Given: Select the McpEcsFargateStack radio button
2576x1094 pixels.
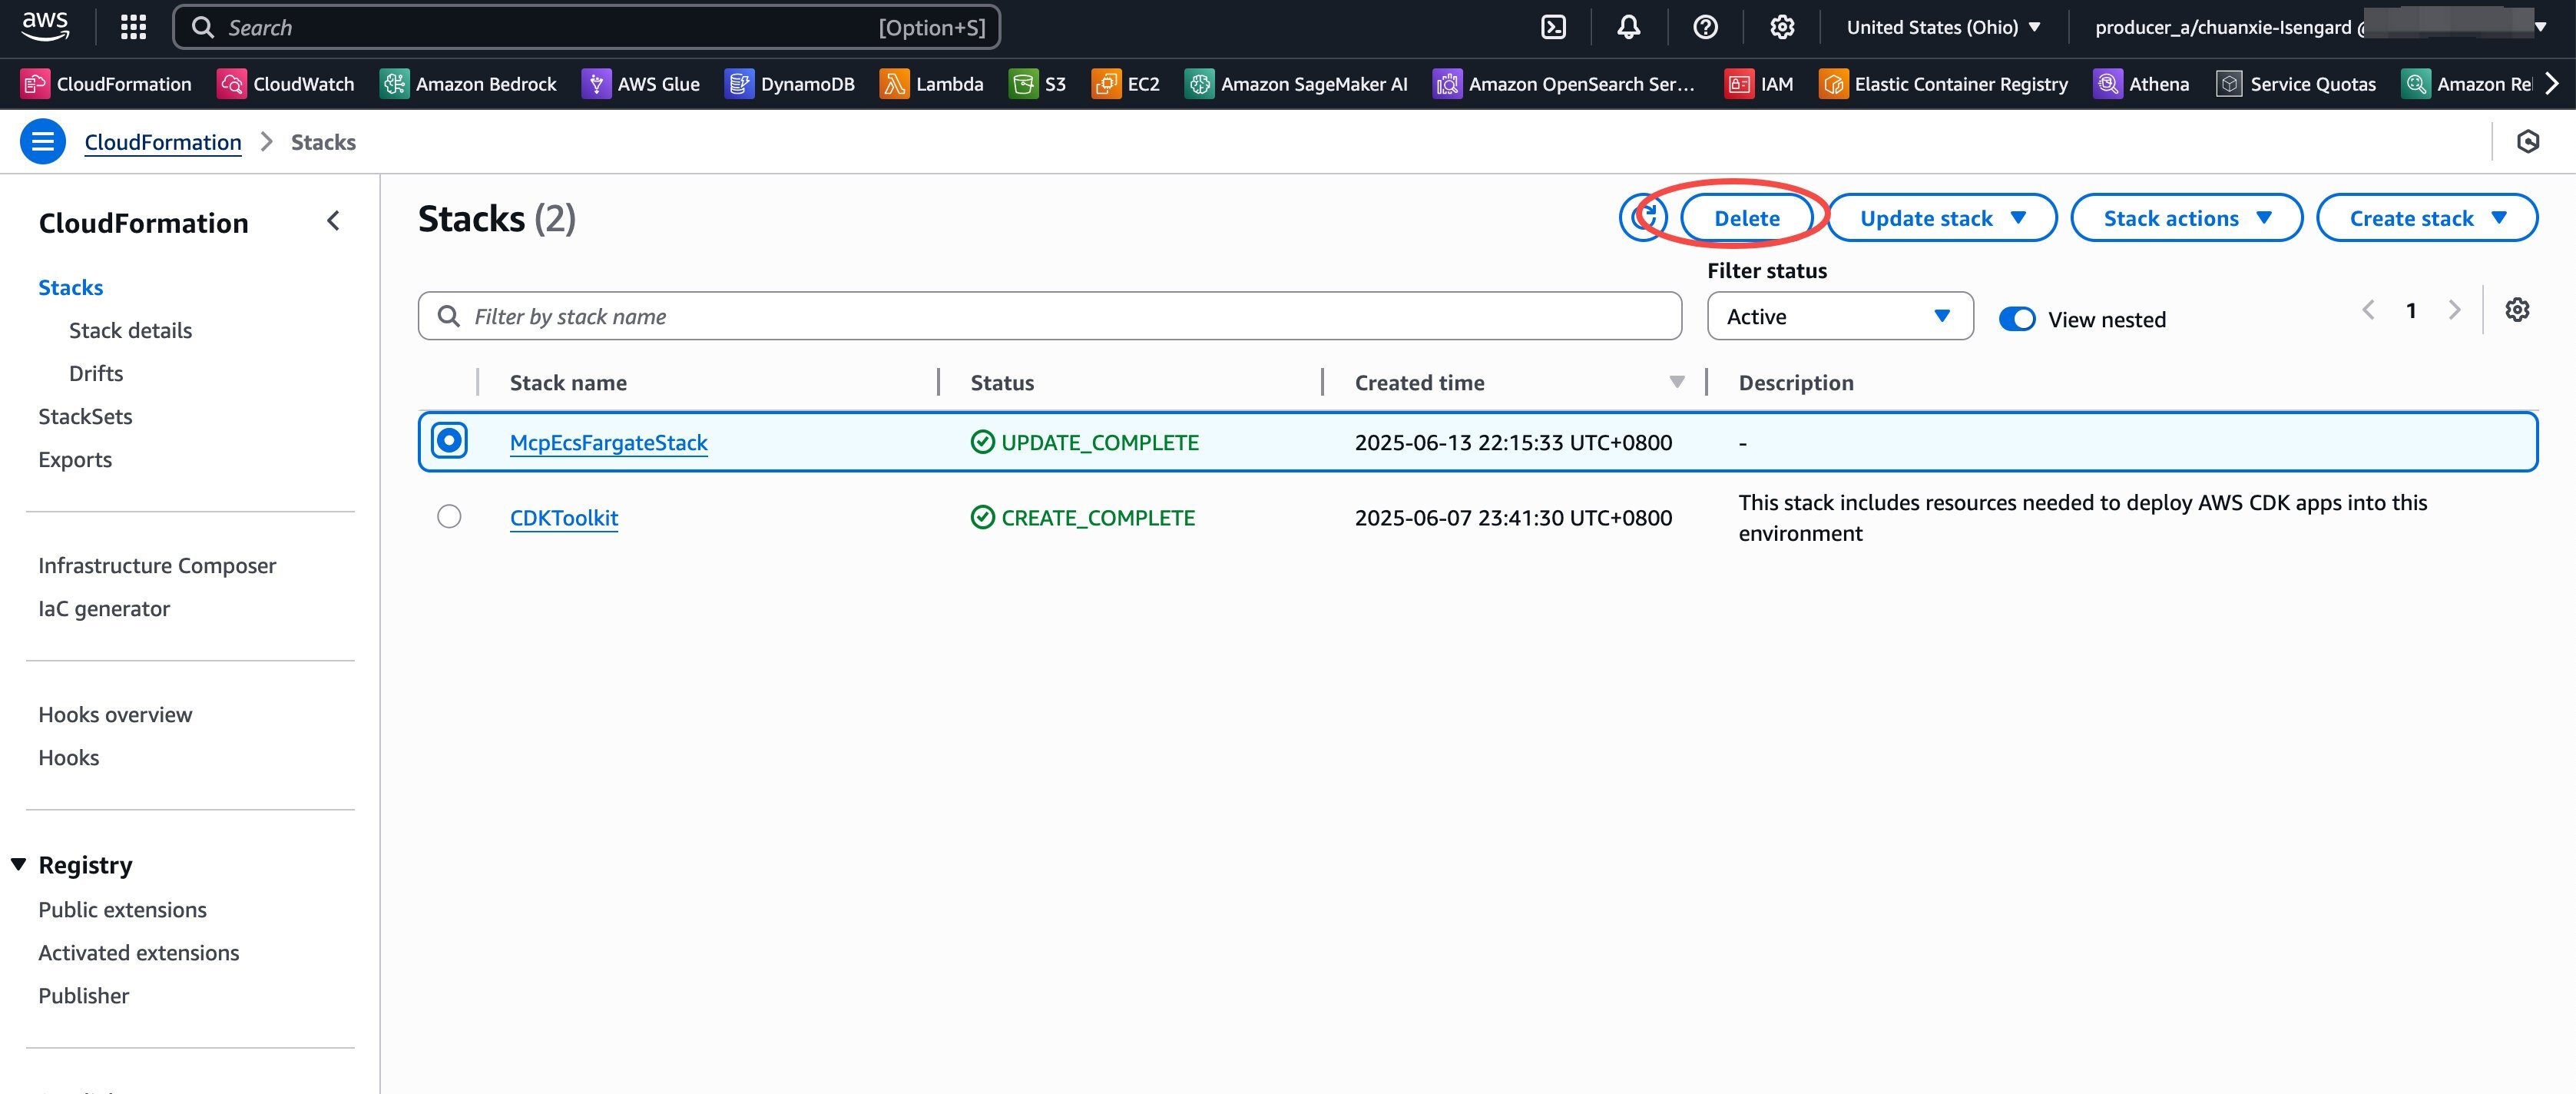Looking at the screenshot, I should click(x=449, y=440).
